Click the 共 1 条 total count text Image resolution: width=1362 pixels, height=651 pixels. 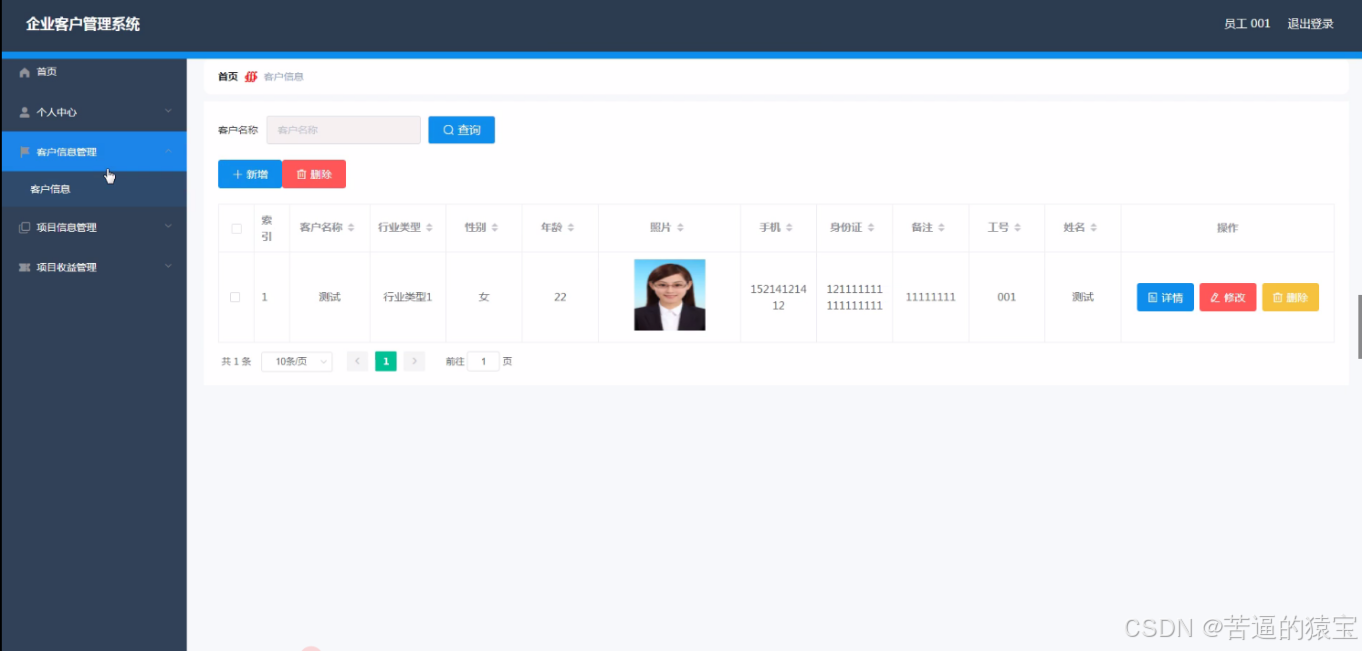point(236,362)
